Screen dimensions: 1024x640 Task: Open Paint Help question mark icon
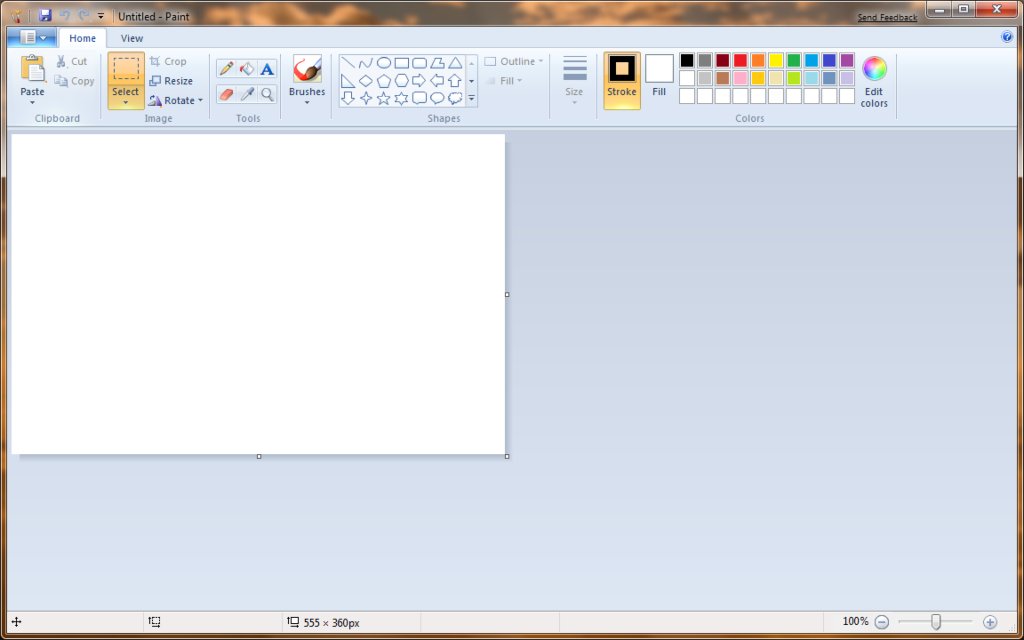pyautogui.click(x=1007, y=37)
